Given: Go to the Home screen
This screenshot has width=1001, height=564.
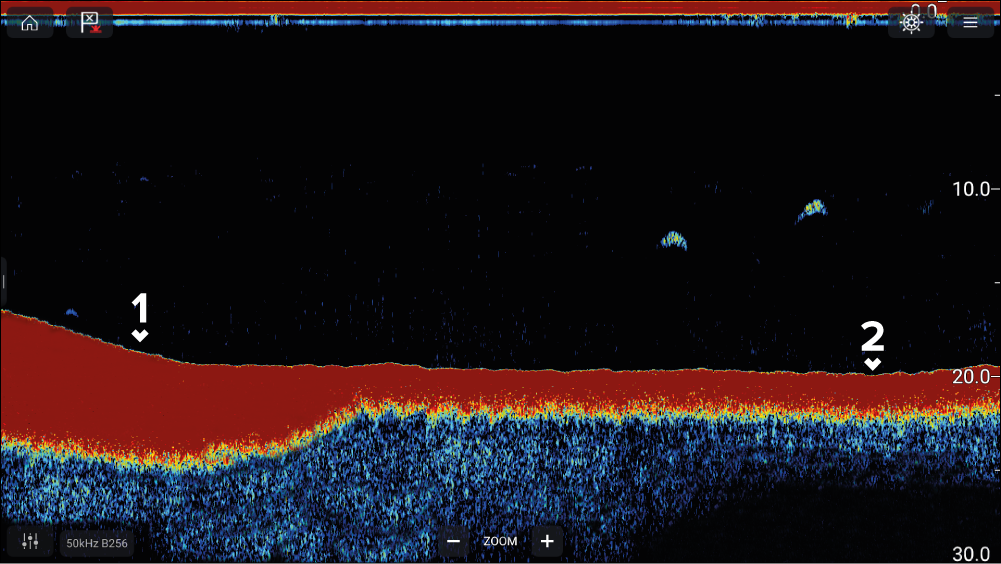Looking at the screenshot, I should coord(30,23).
